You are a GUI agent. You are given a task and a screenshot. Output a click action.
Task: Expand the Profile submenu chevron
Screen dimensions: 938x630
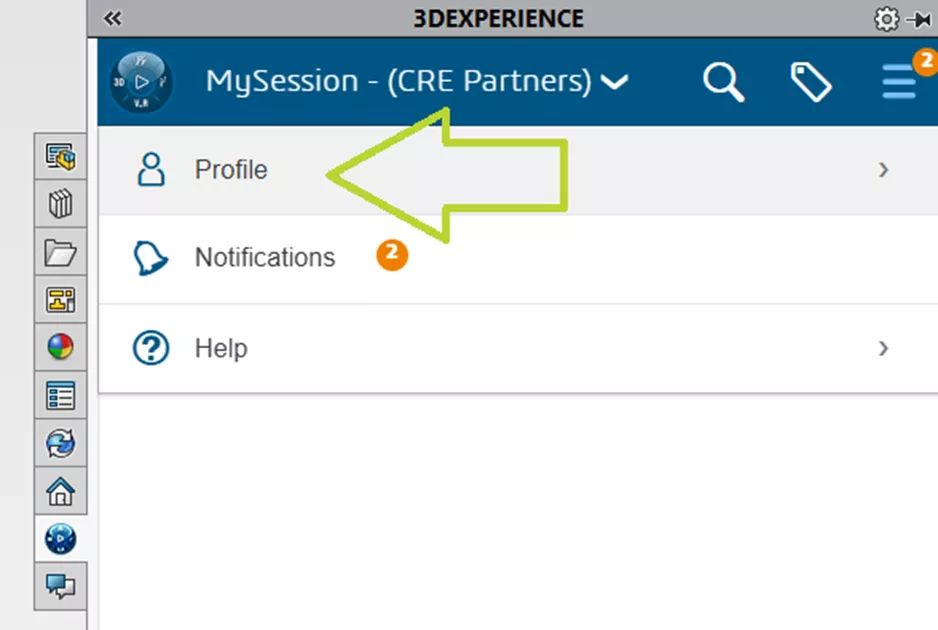click(x=883, y=170)
